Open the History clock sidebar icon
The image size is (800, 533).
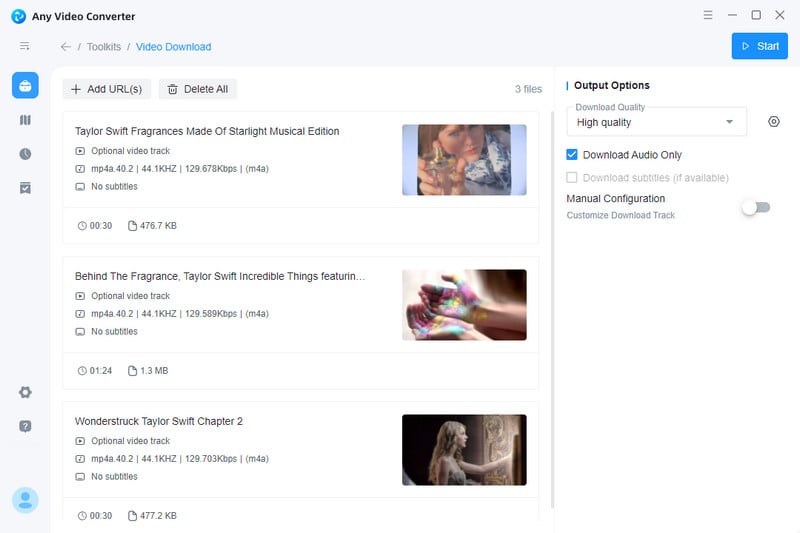point(25,154)
